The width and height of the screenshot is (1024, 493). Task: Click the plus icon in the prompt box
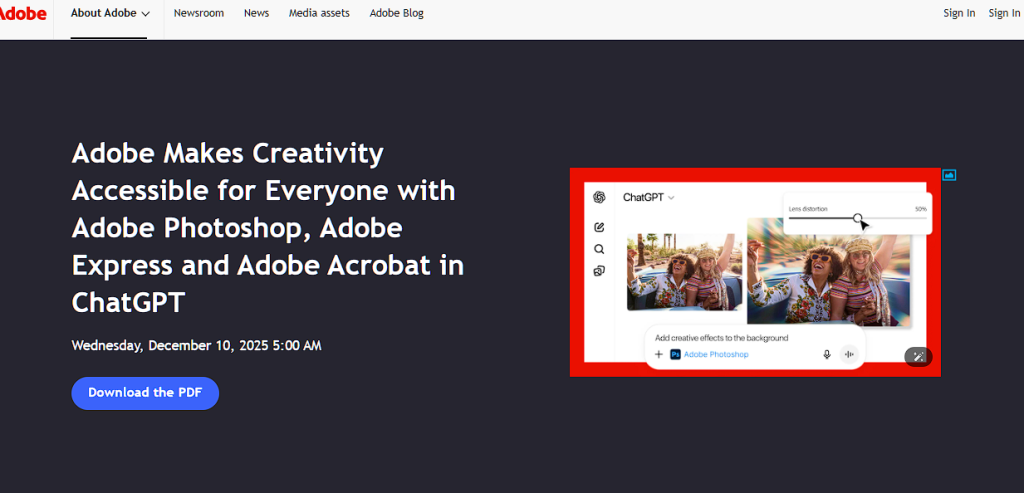(x=658, y=355)
